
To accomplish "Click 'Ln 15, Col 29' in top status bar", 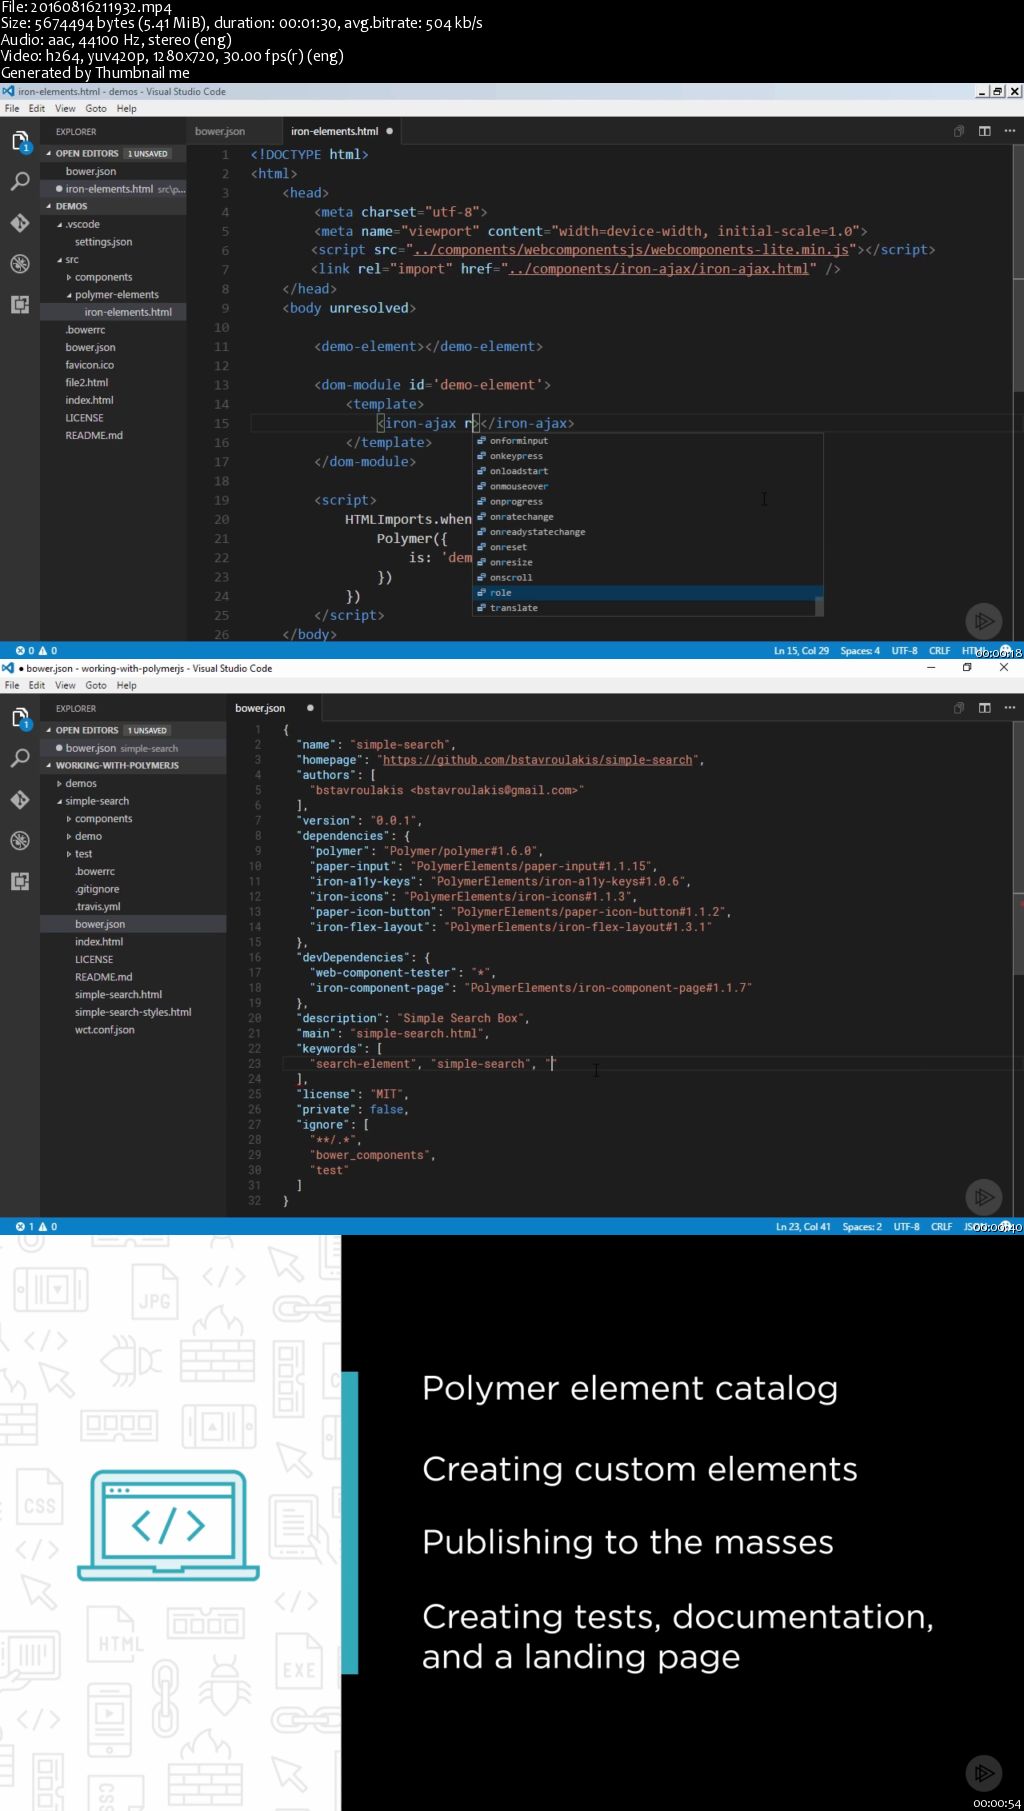I will tap(801, 650).
